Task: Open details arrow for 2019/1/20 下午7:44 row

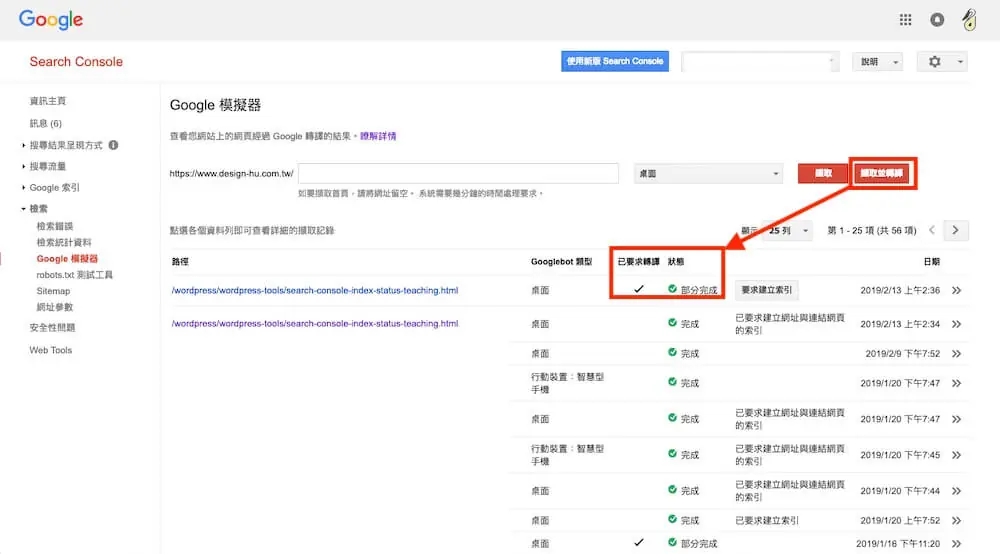Action: (956, 490)
